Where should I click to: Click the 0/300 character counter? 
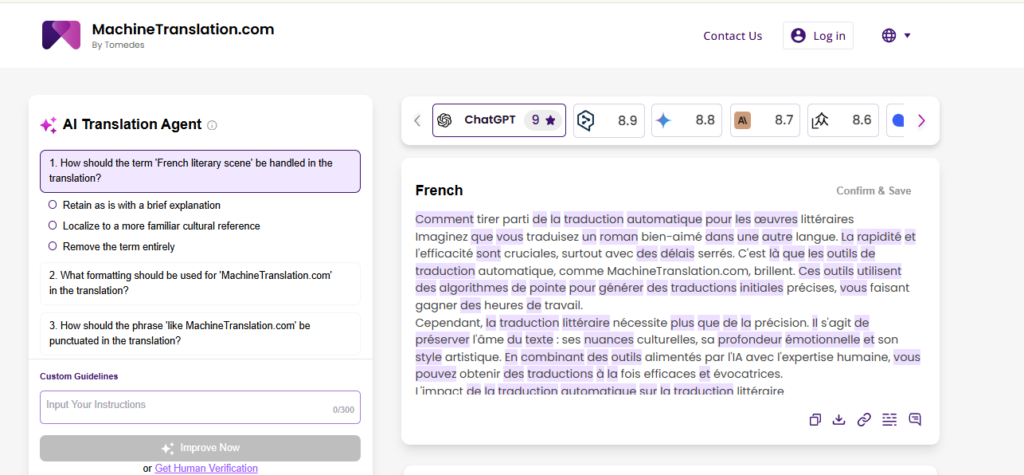[344, 410]
